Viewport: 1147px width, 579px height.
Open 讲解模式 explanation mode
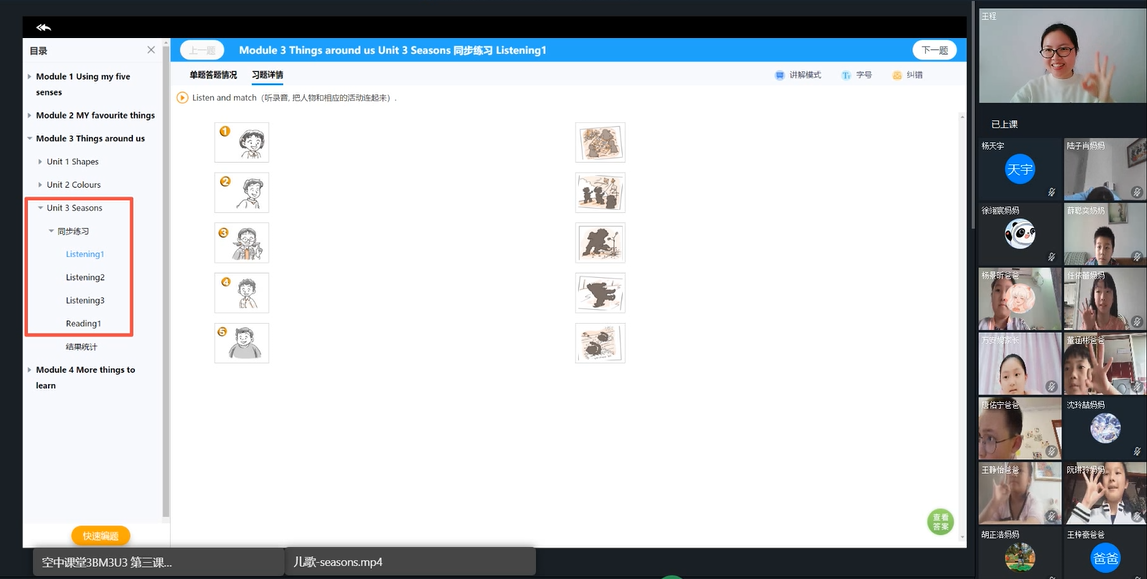[780, 75]
